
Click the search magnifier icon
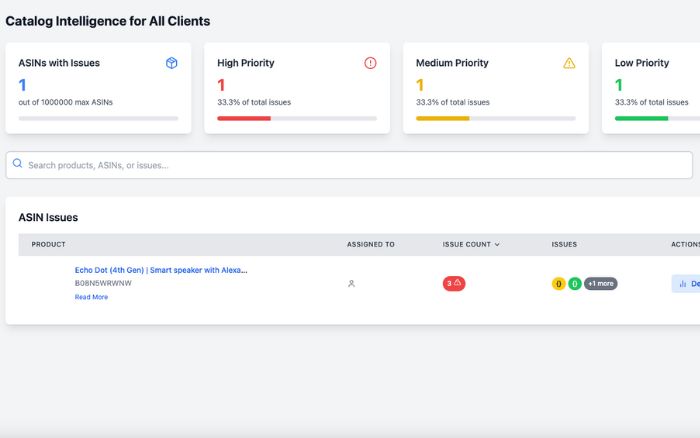[x=17, y=163]
